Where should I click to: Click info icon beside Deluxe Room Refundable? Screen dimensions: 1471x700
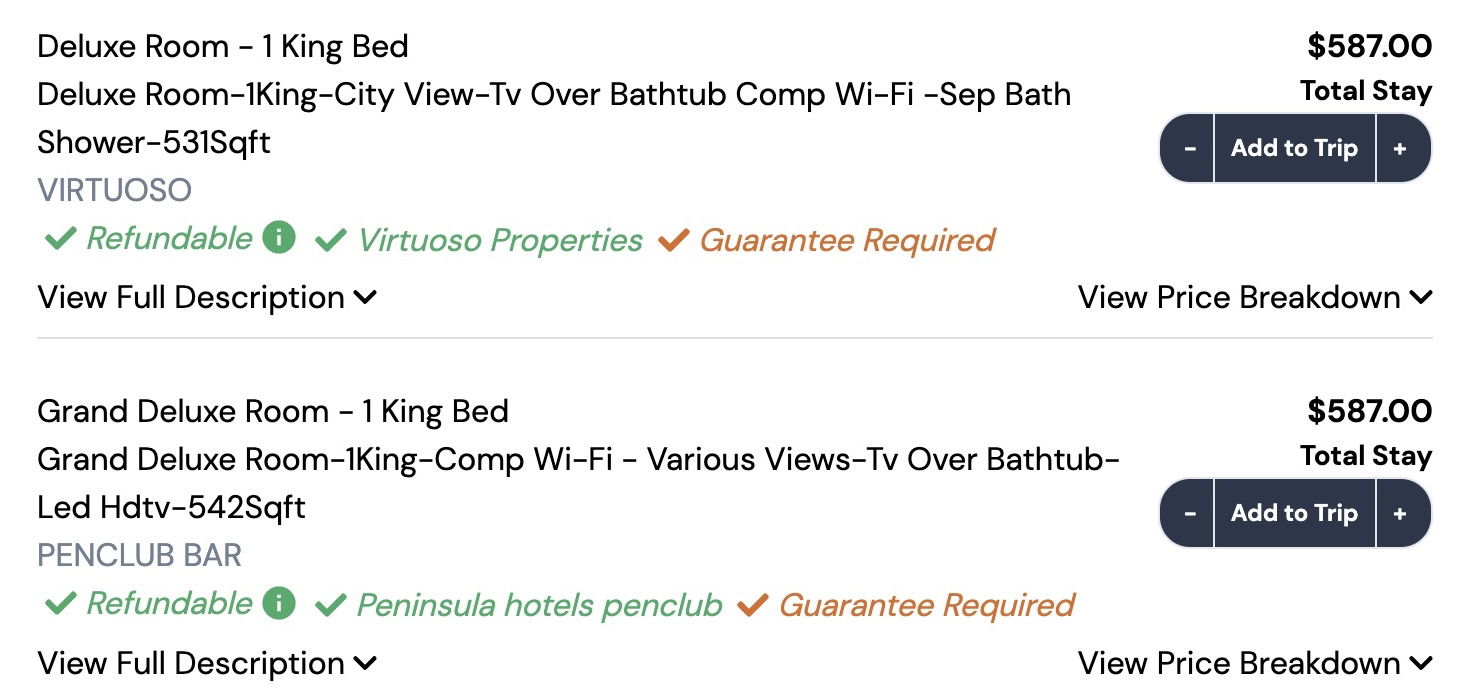click(279, 238)
